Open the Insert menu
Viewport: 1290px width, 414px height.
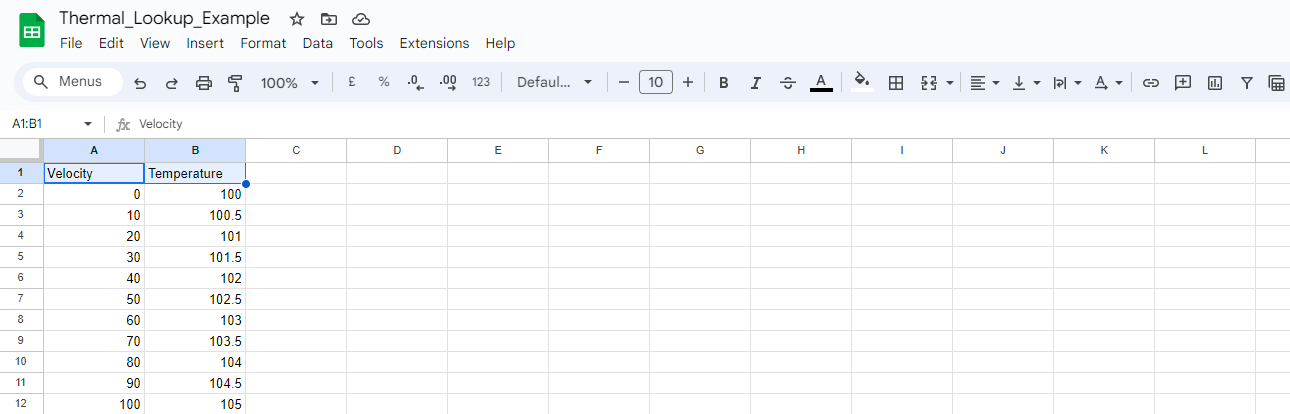pos(205,43)
